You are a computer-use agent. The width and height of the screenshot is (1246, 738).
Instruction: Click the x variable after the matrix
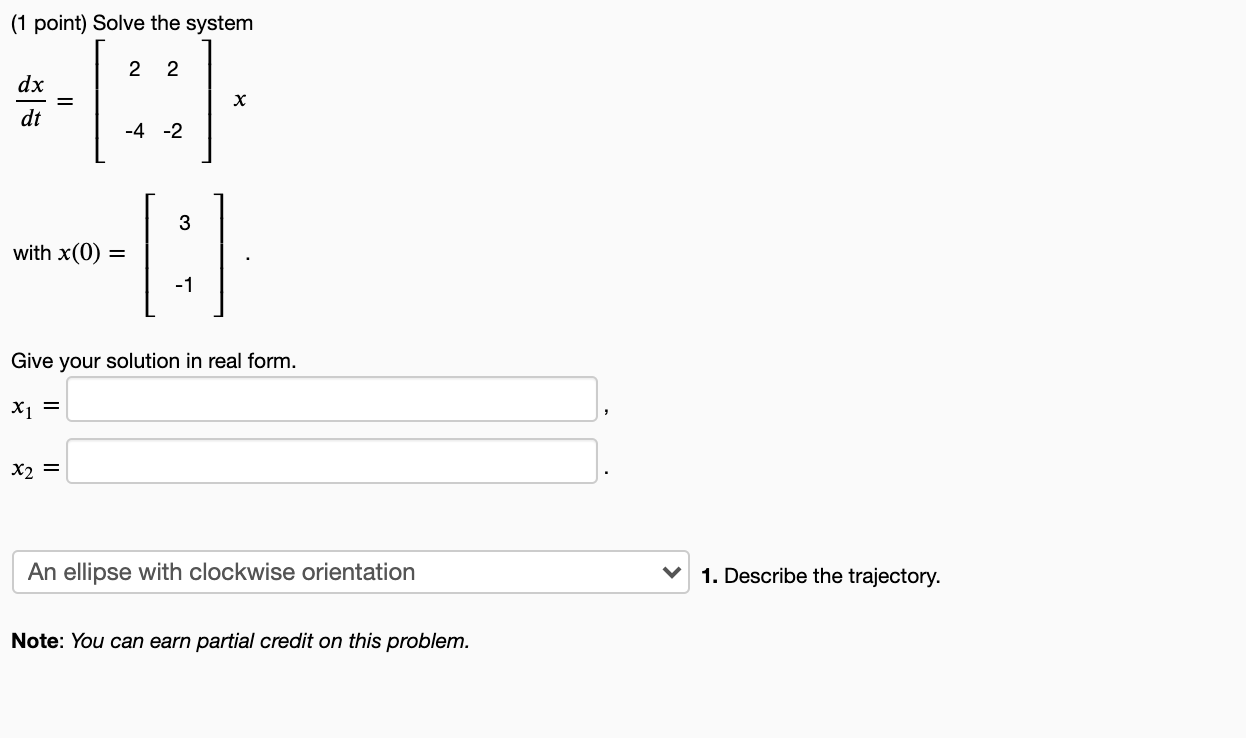(239, 99)
